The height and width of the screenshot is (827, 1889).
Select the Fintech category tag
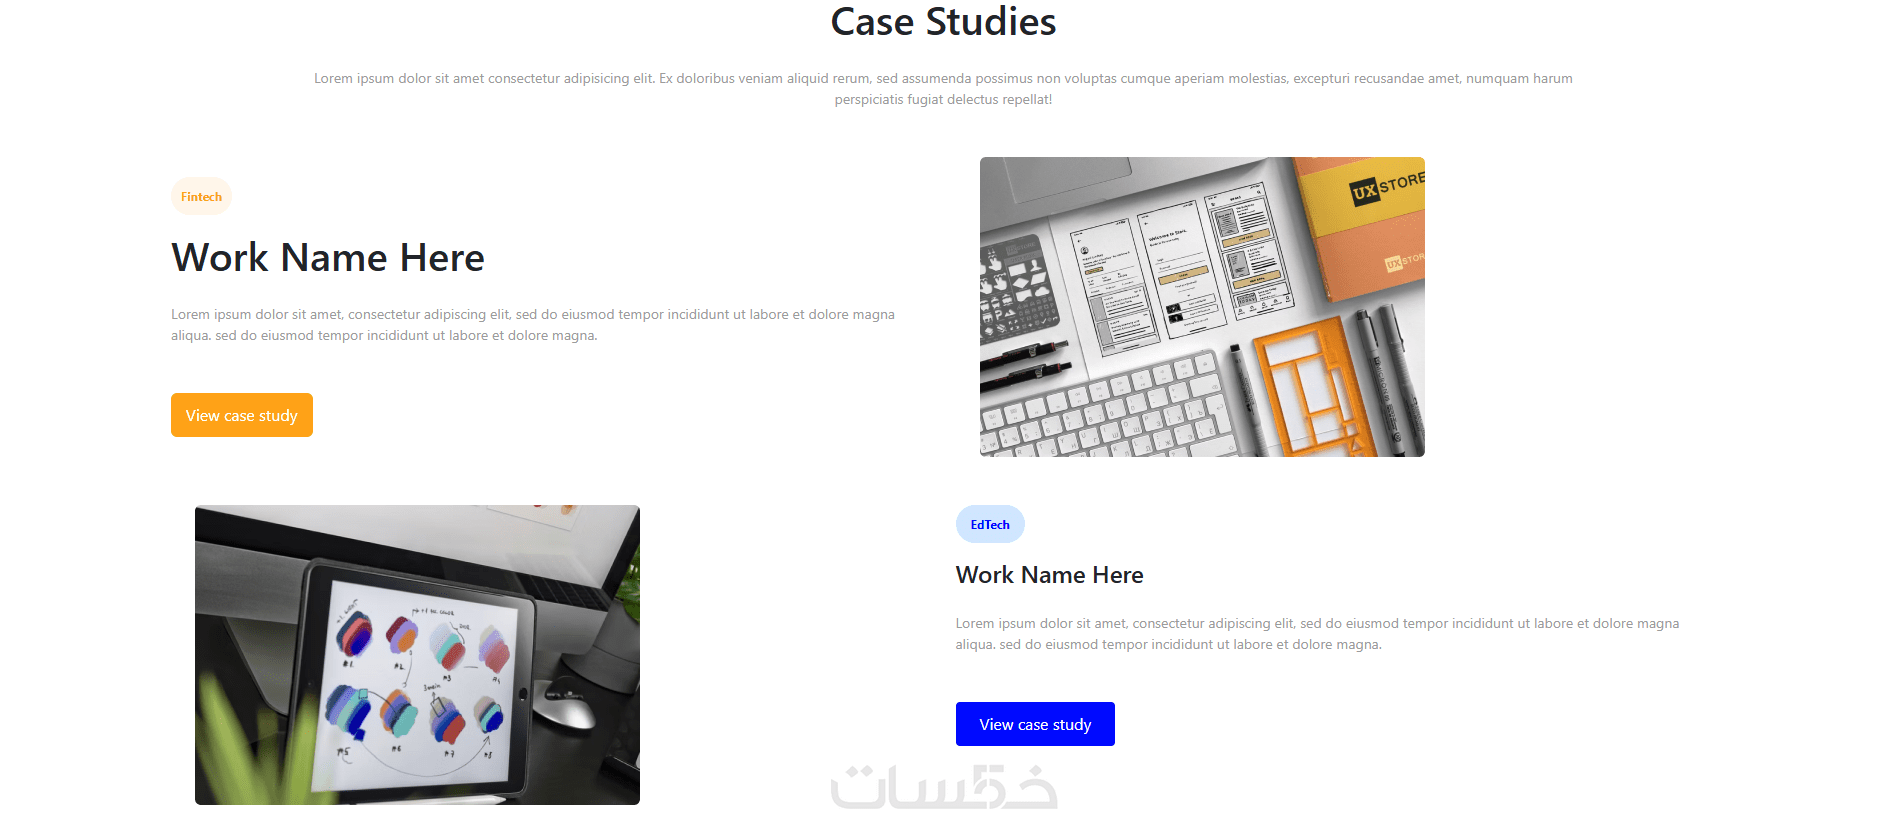pyautogui.click(x=201, y=196)
